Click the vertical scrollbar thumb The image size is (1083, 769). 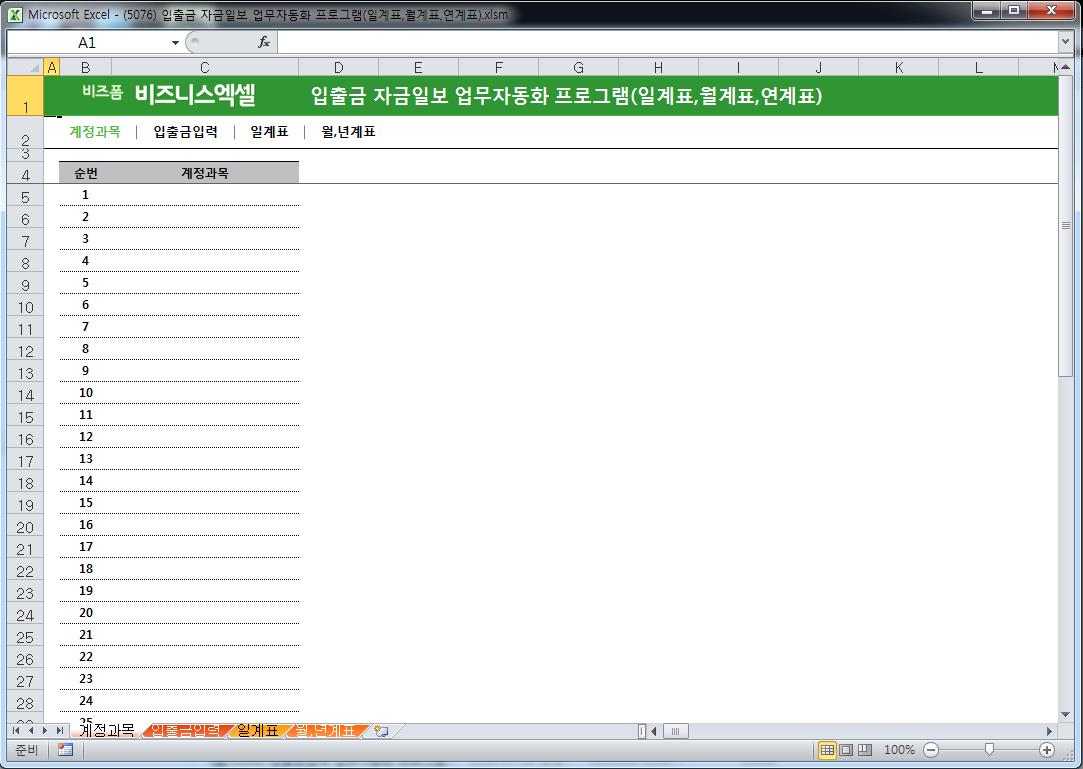(1065, 225)
